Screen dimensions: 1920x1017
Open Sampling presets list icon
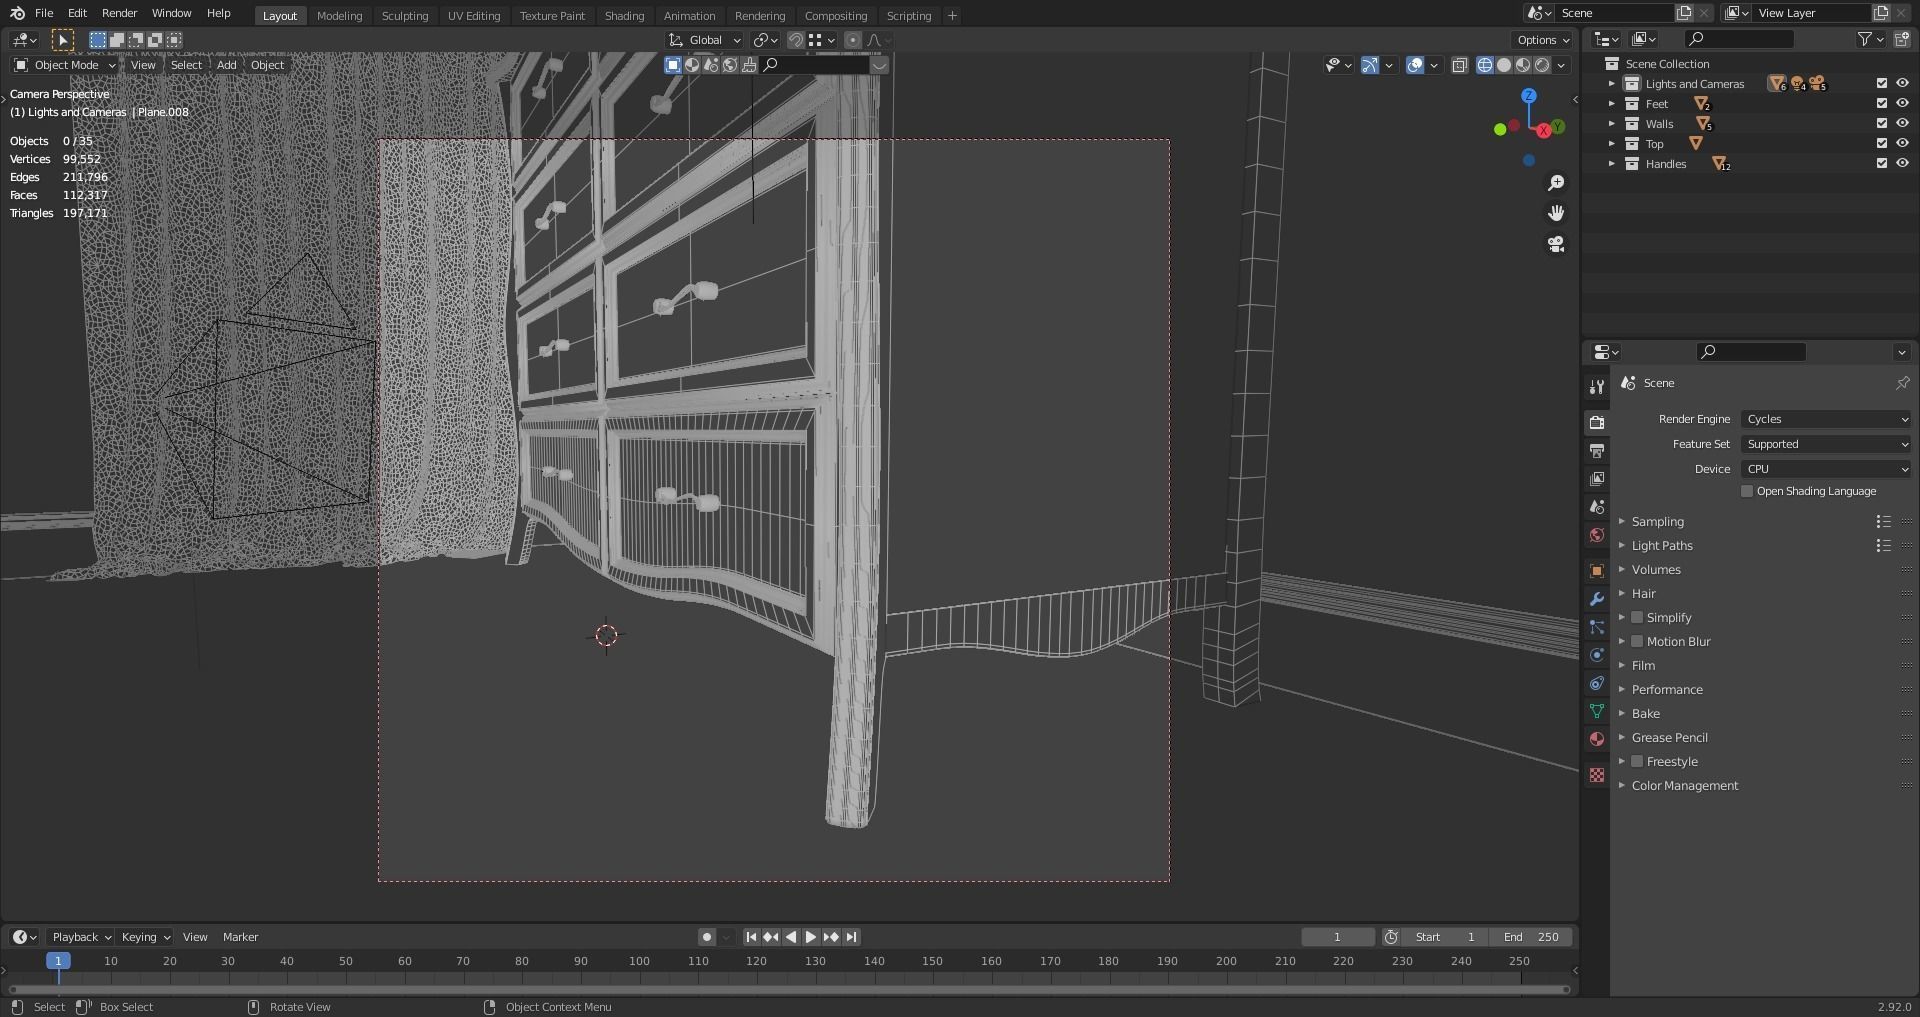click(x=1883, y=522)
